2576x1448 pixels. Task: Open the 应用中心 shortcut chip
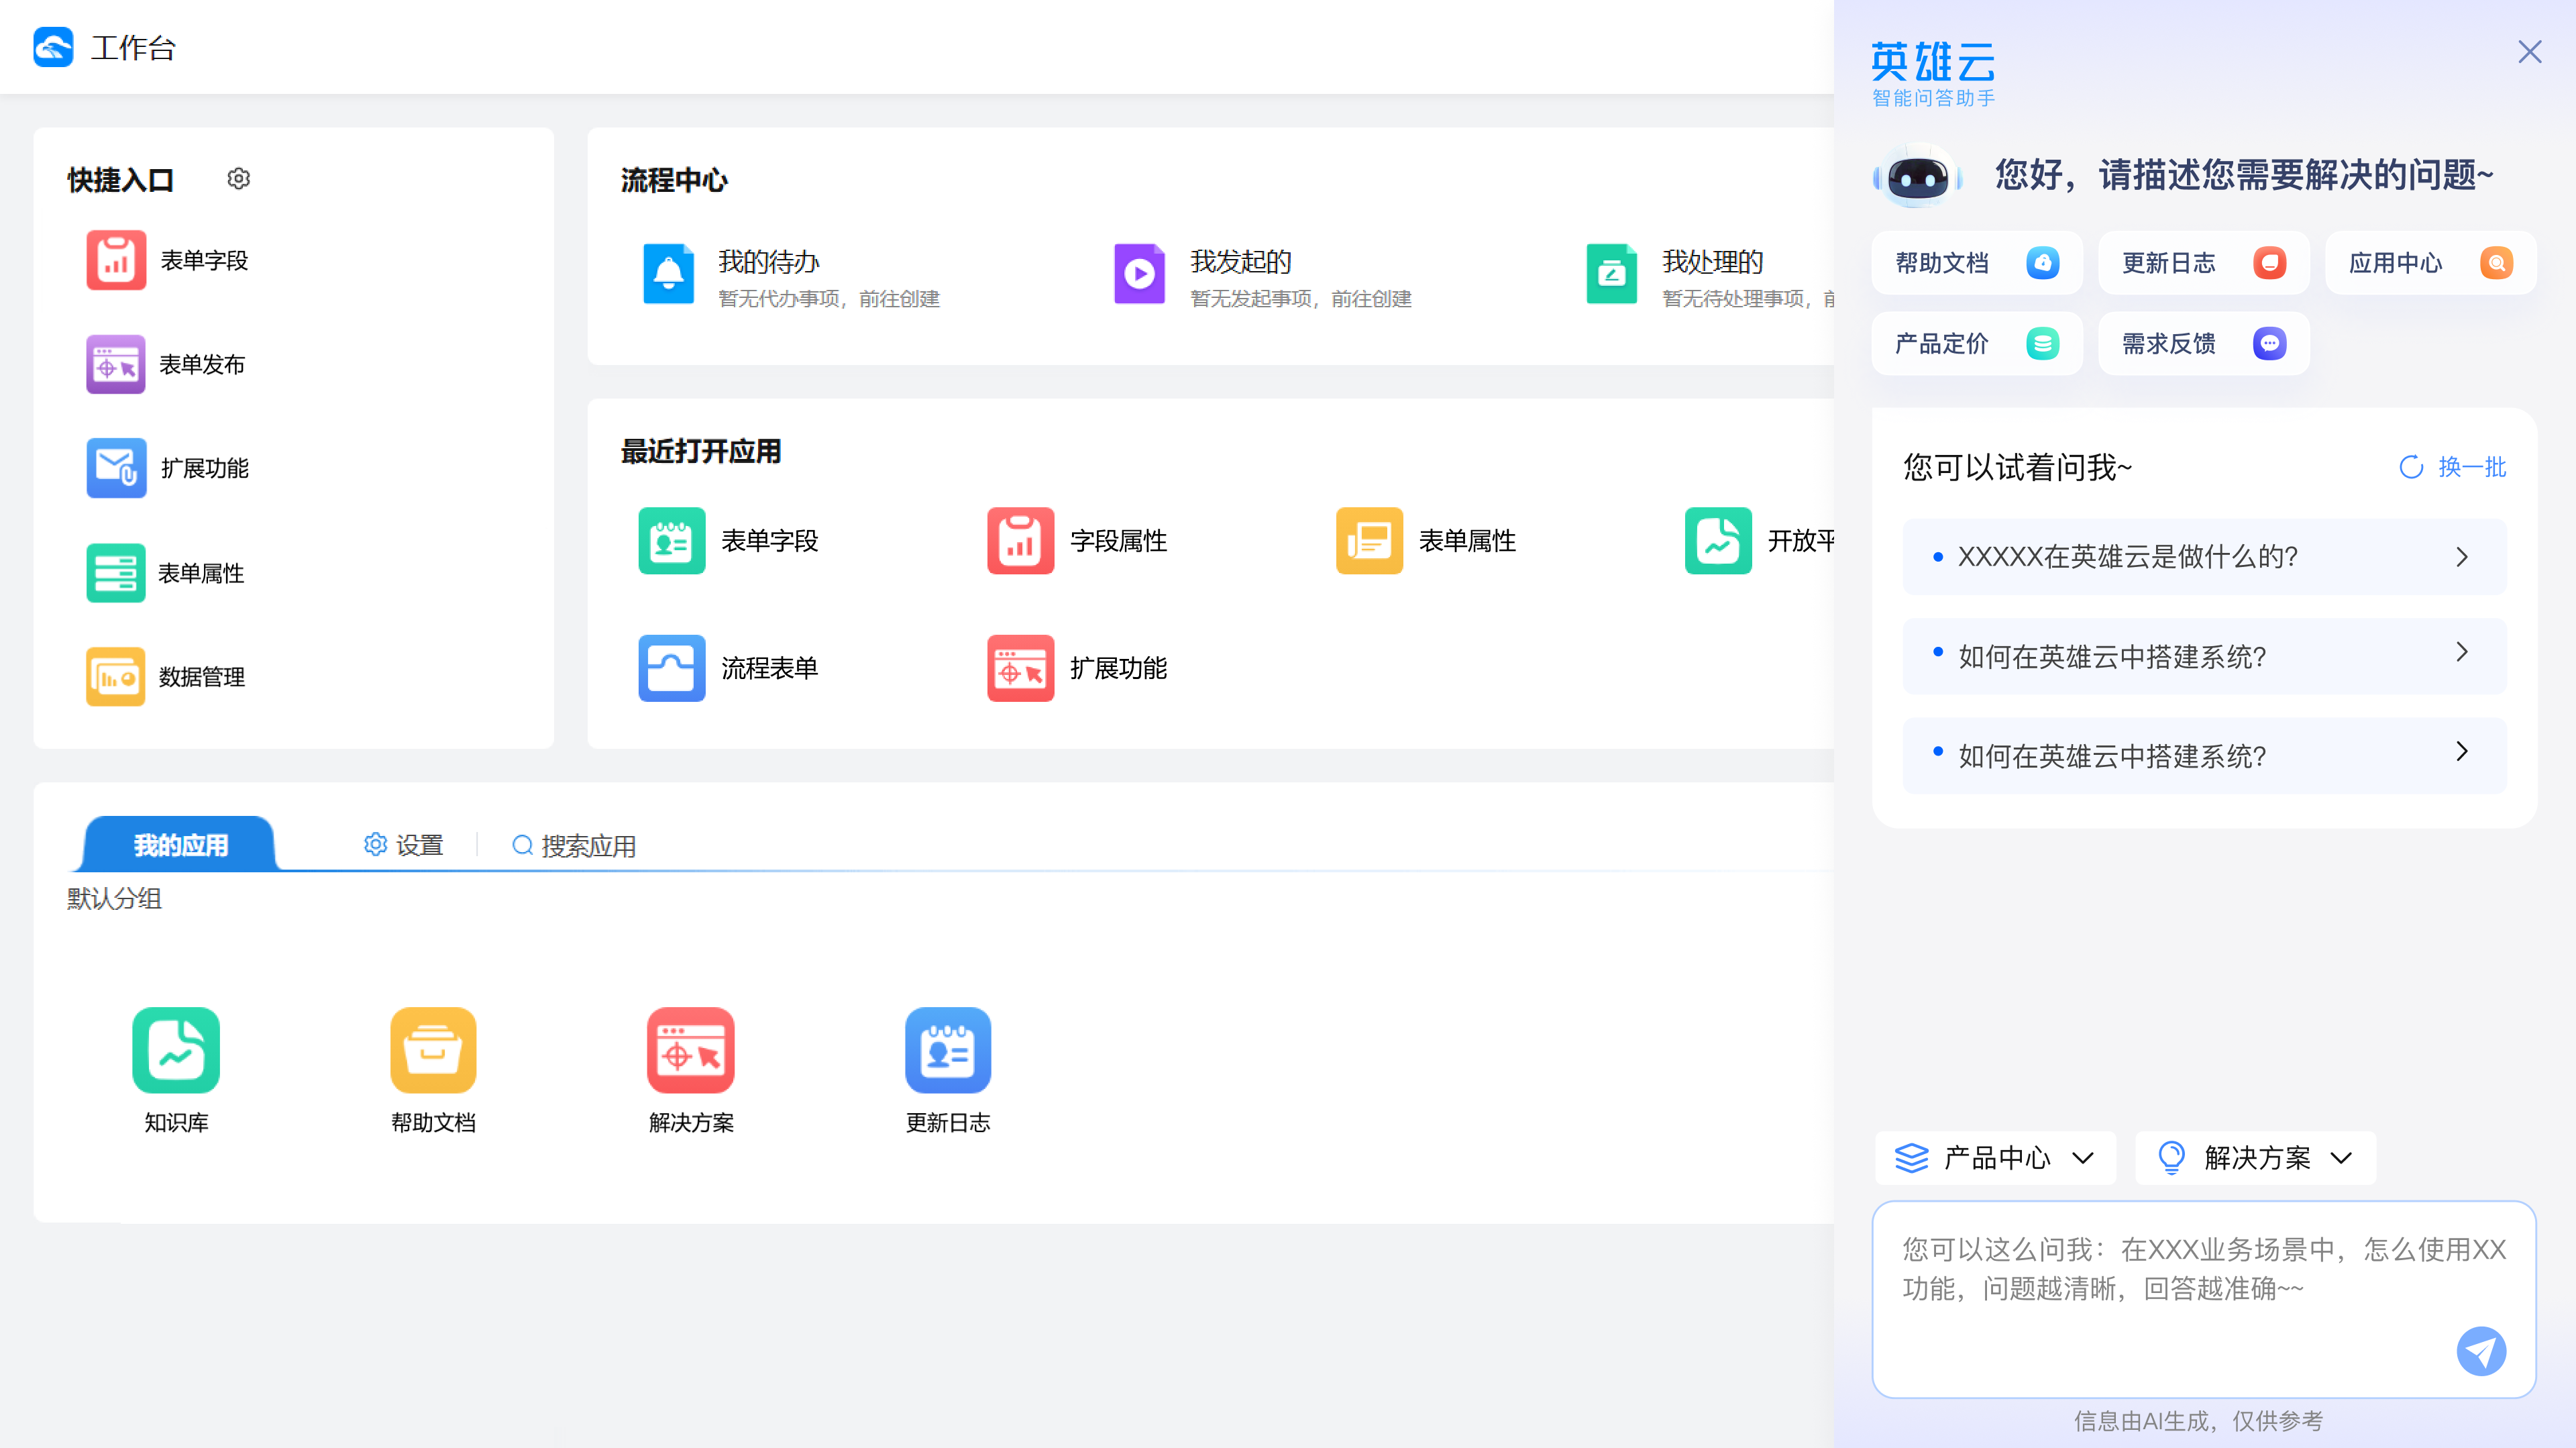tap(2431, 263)
